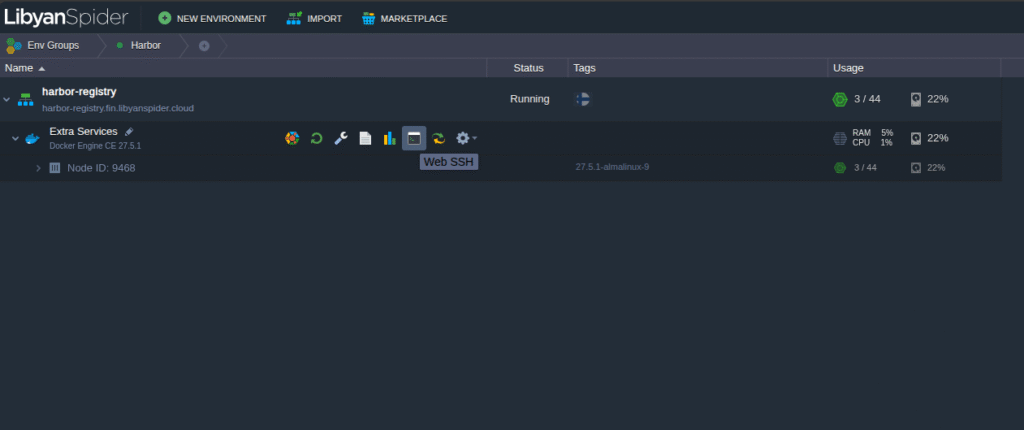Open harbor-registry.fin.libyanspider.cloud link
Image resolution: width=1024 pixels, height=430 pixels.
(x=119, y=108)
